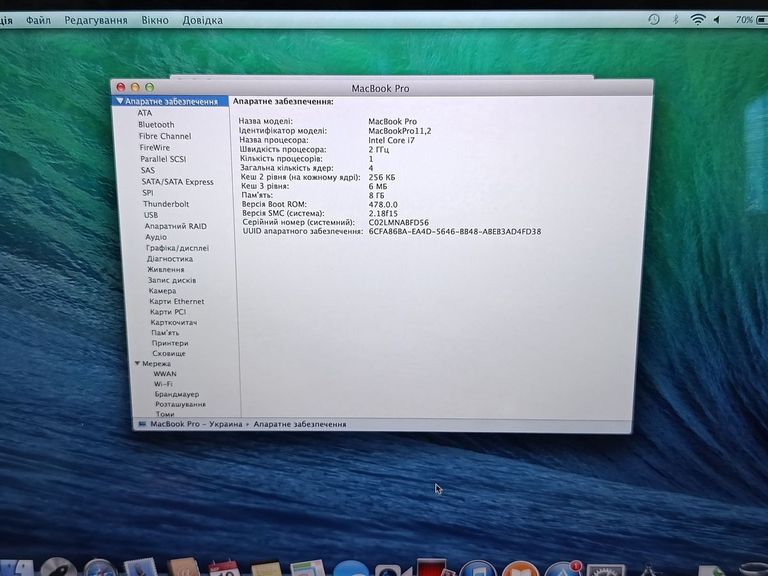Select Fibre Channel sidebar item

tap(165, 136)
